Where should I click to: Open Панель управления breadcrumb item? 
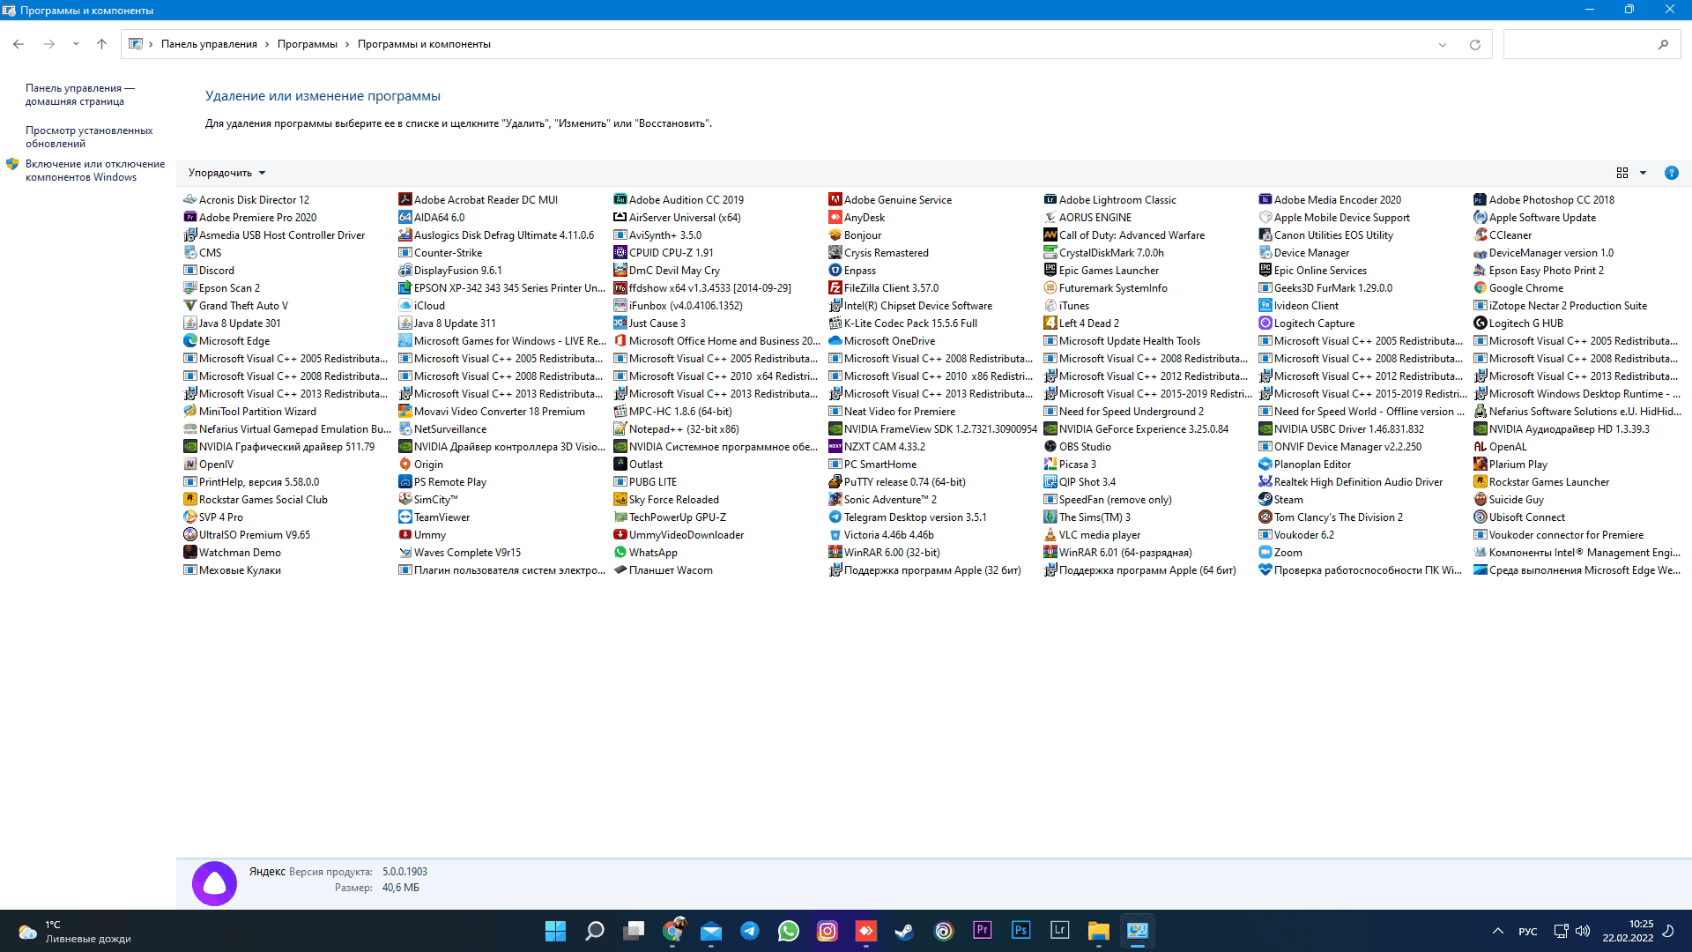(209, 44)
